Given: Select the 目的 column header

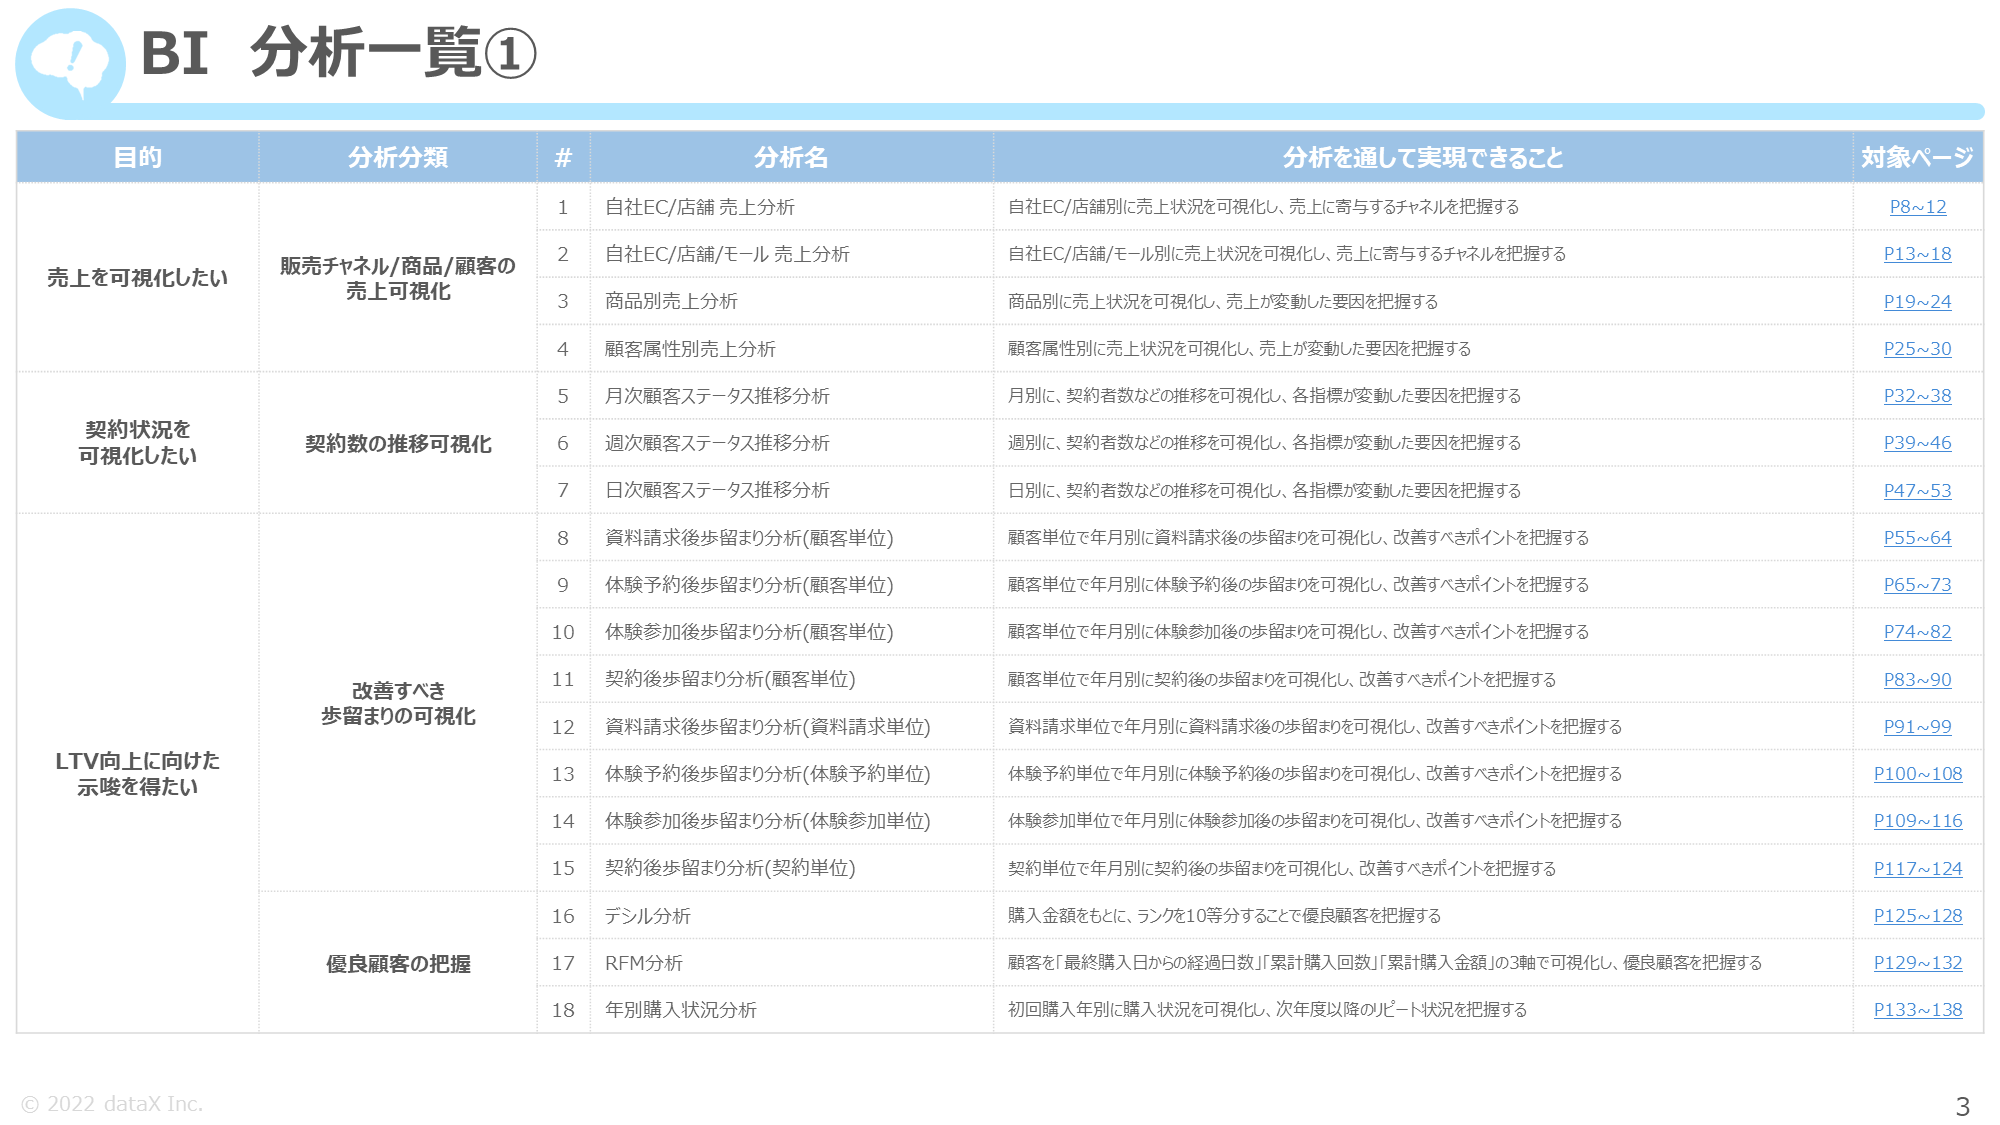Looking at the screenshot, I should pos(138,157).
